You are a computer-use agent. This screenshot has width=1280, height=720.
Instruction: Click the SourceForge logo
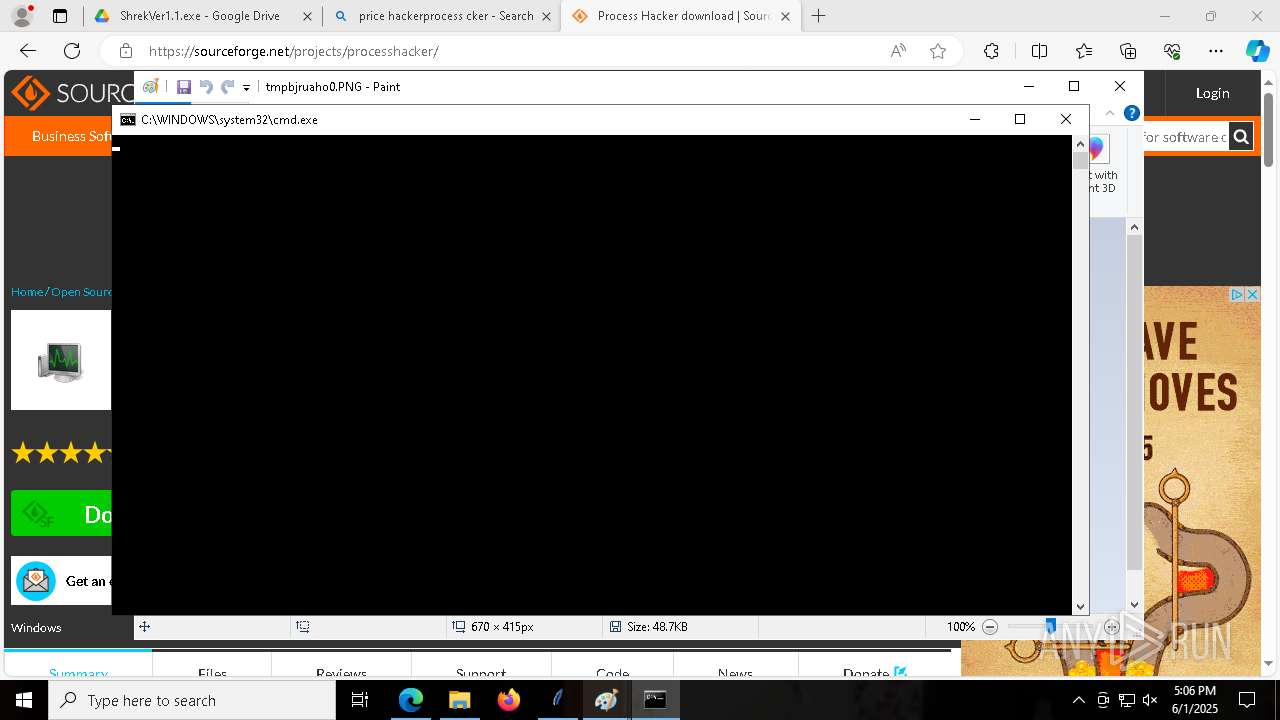72,93
